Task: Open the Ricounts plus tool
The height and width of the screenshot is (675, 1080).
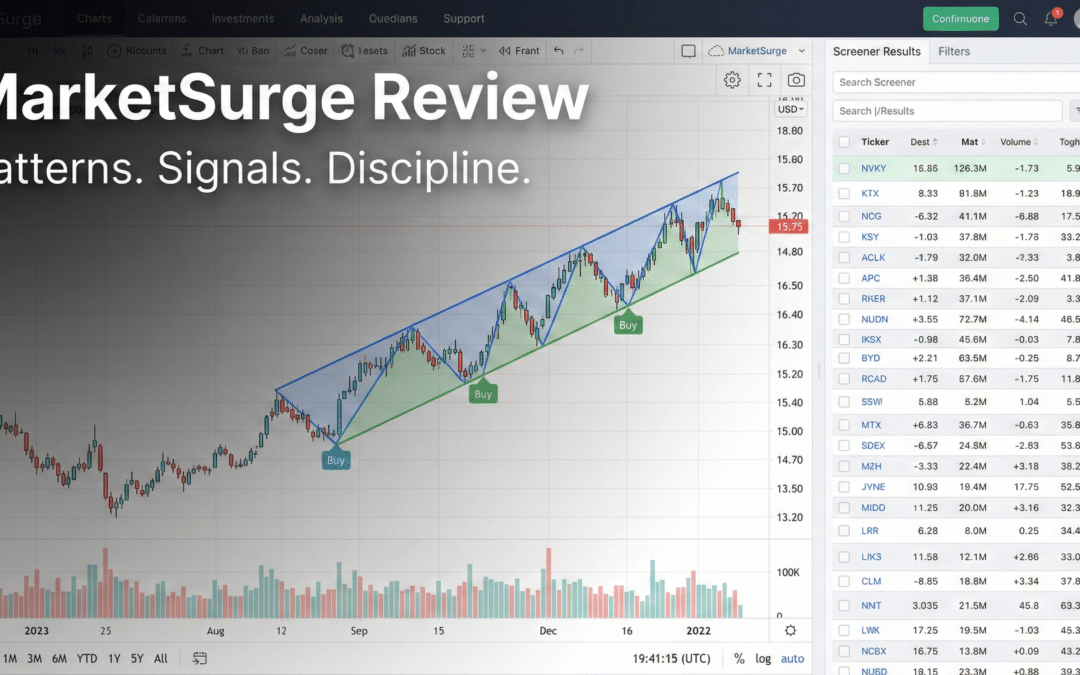Action: pyautogui.click(x=137, y=51)
